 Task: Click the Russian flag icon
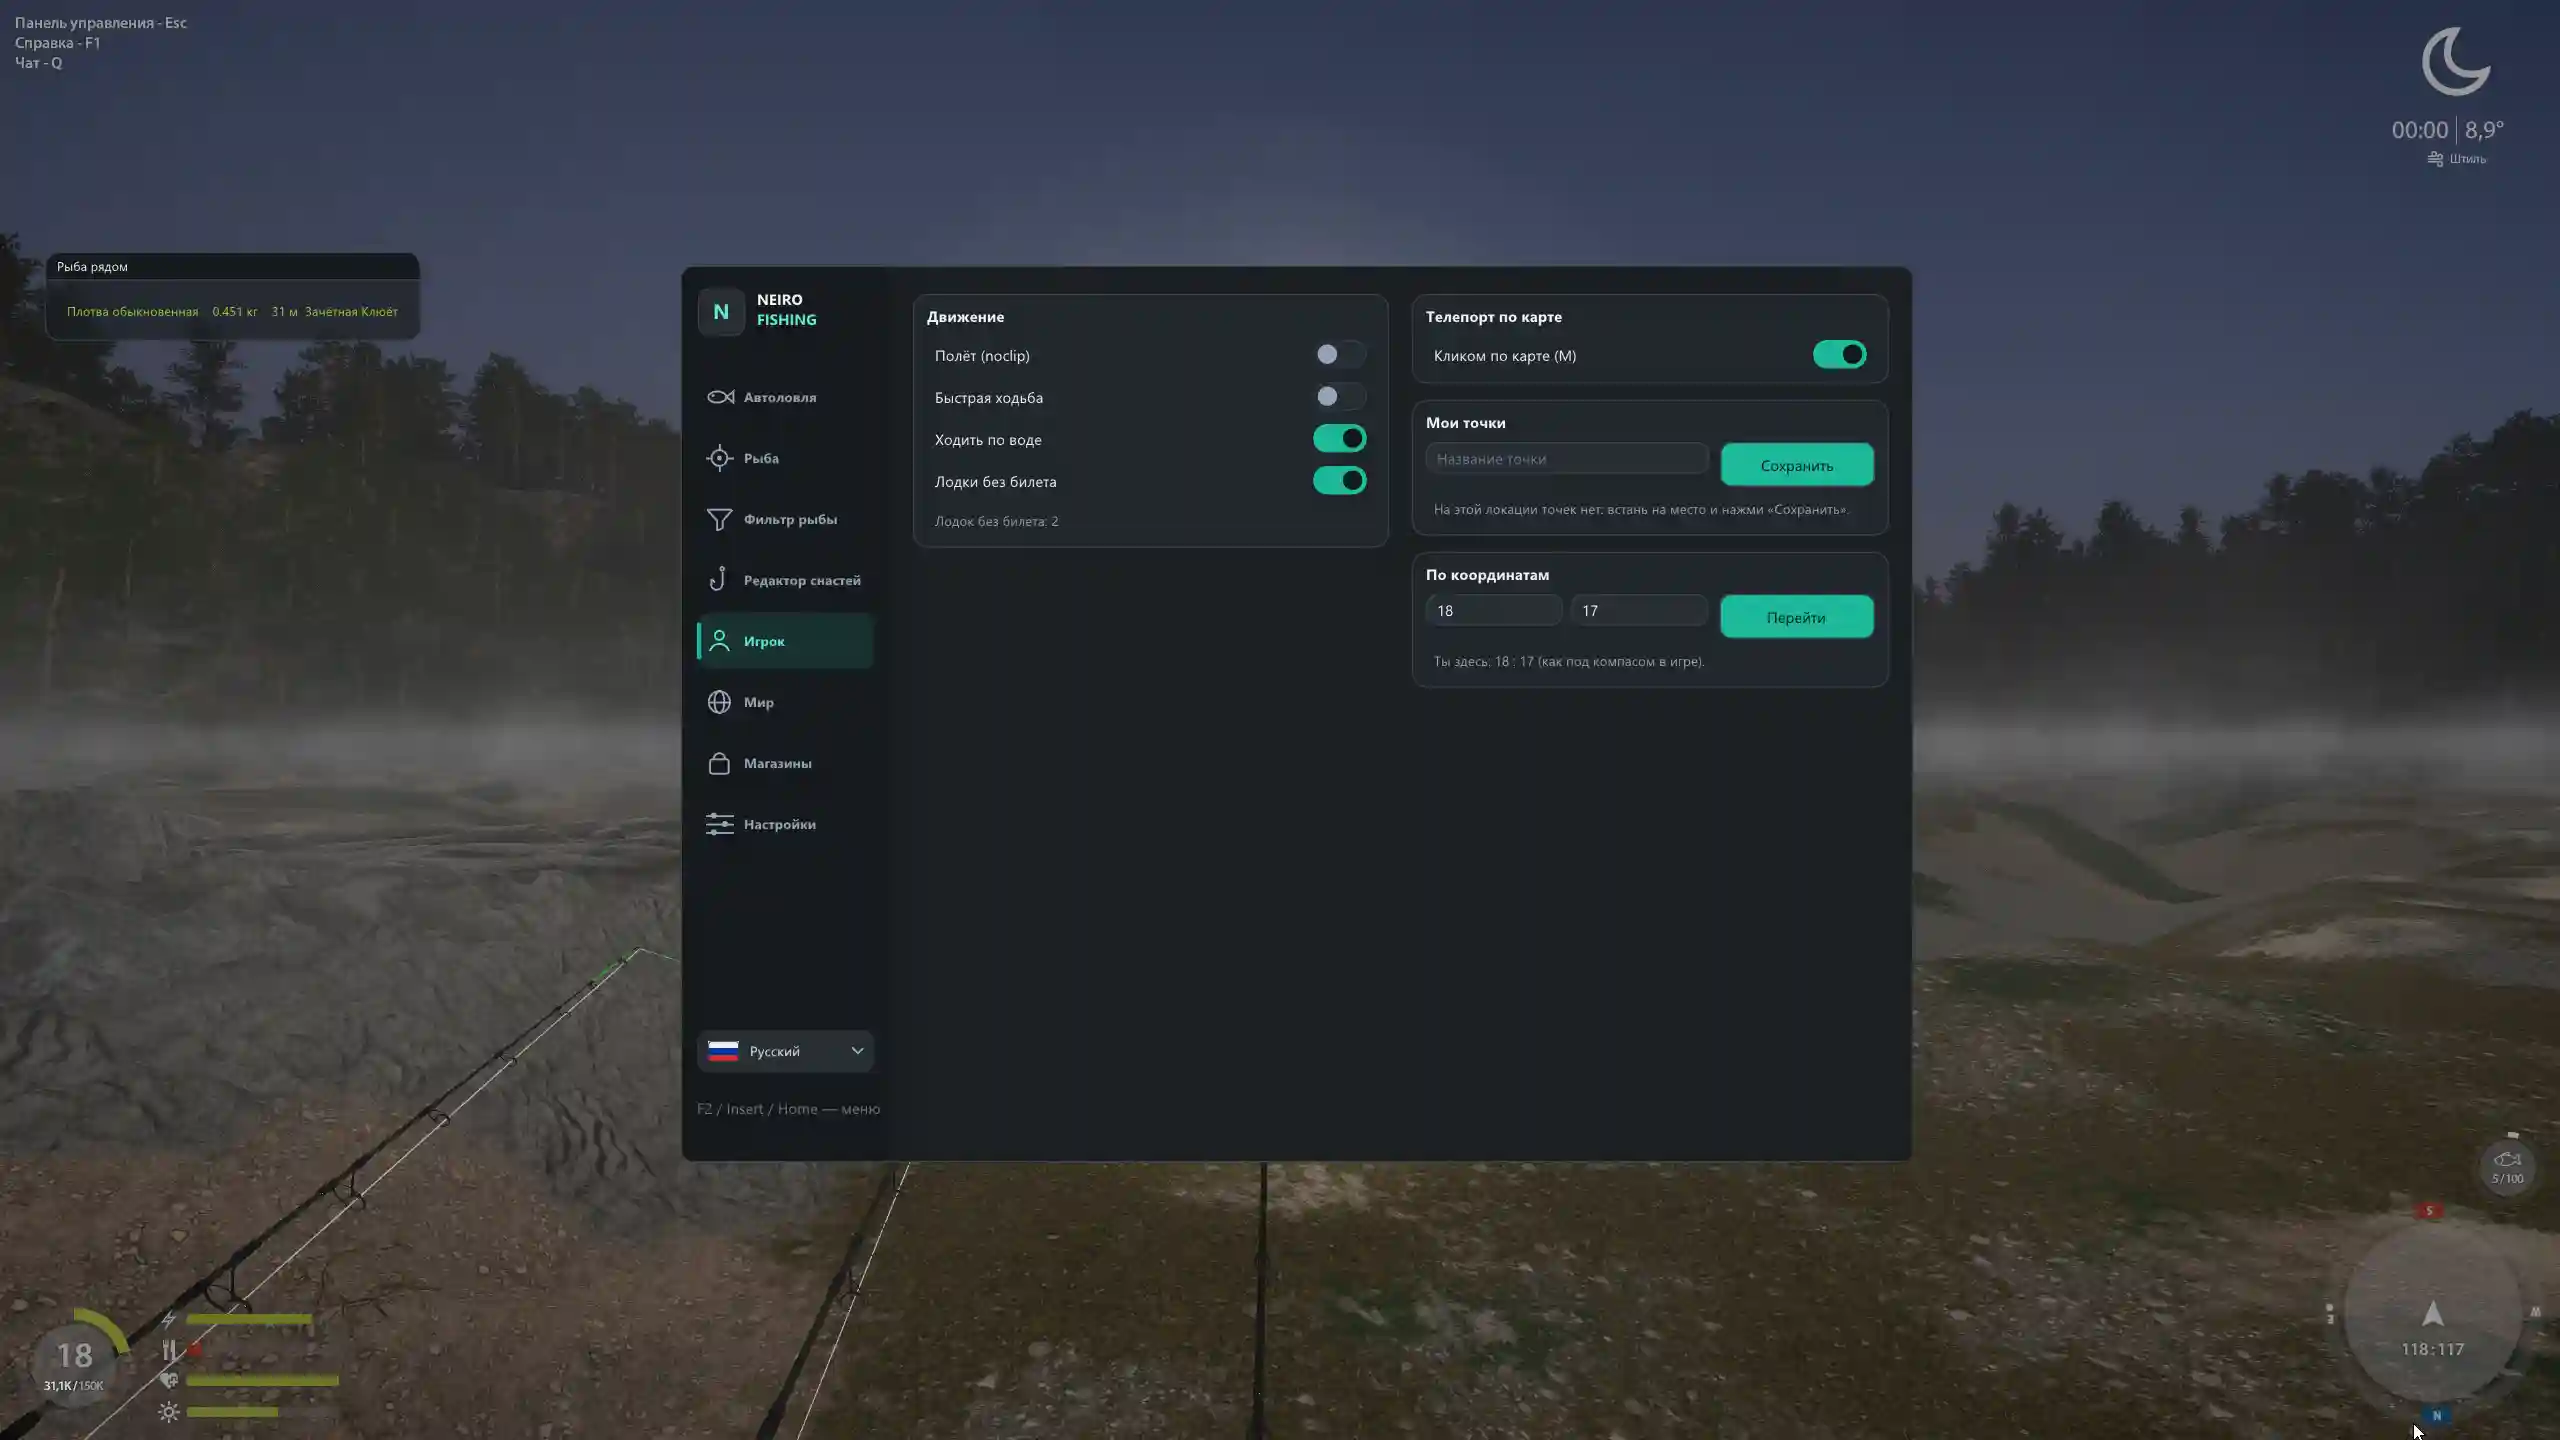[723, 1051]
